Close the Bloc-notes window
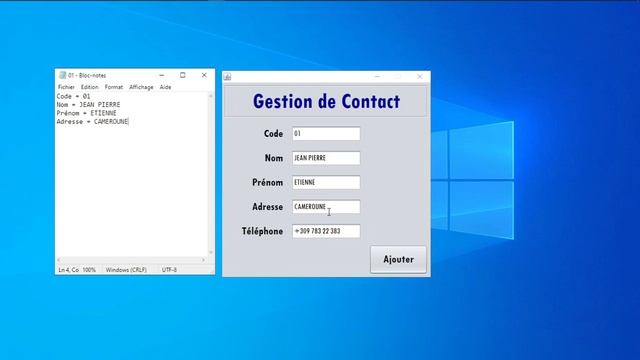 coord(204,75)
